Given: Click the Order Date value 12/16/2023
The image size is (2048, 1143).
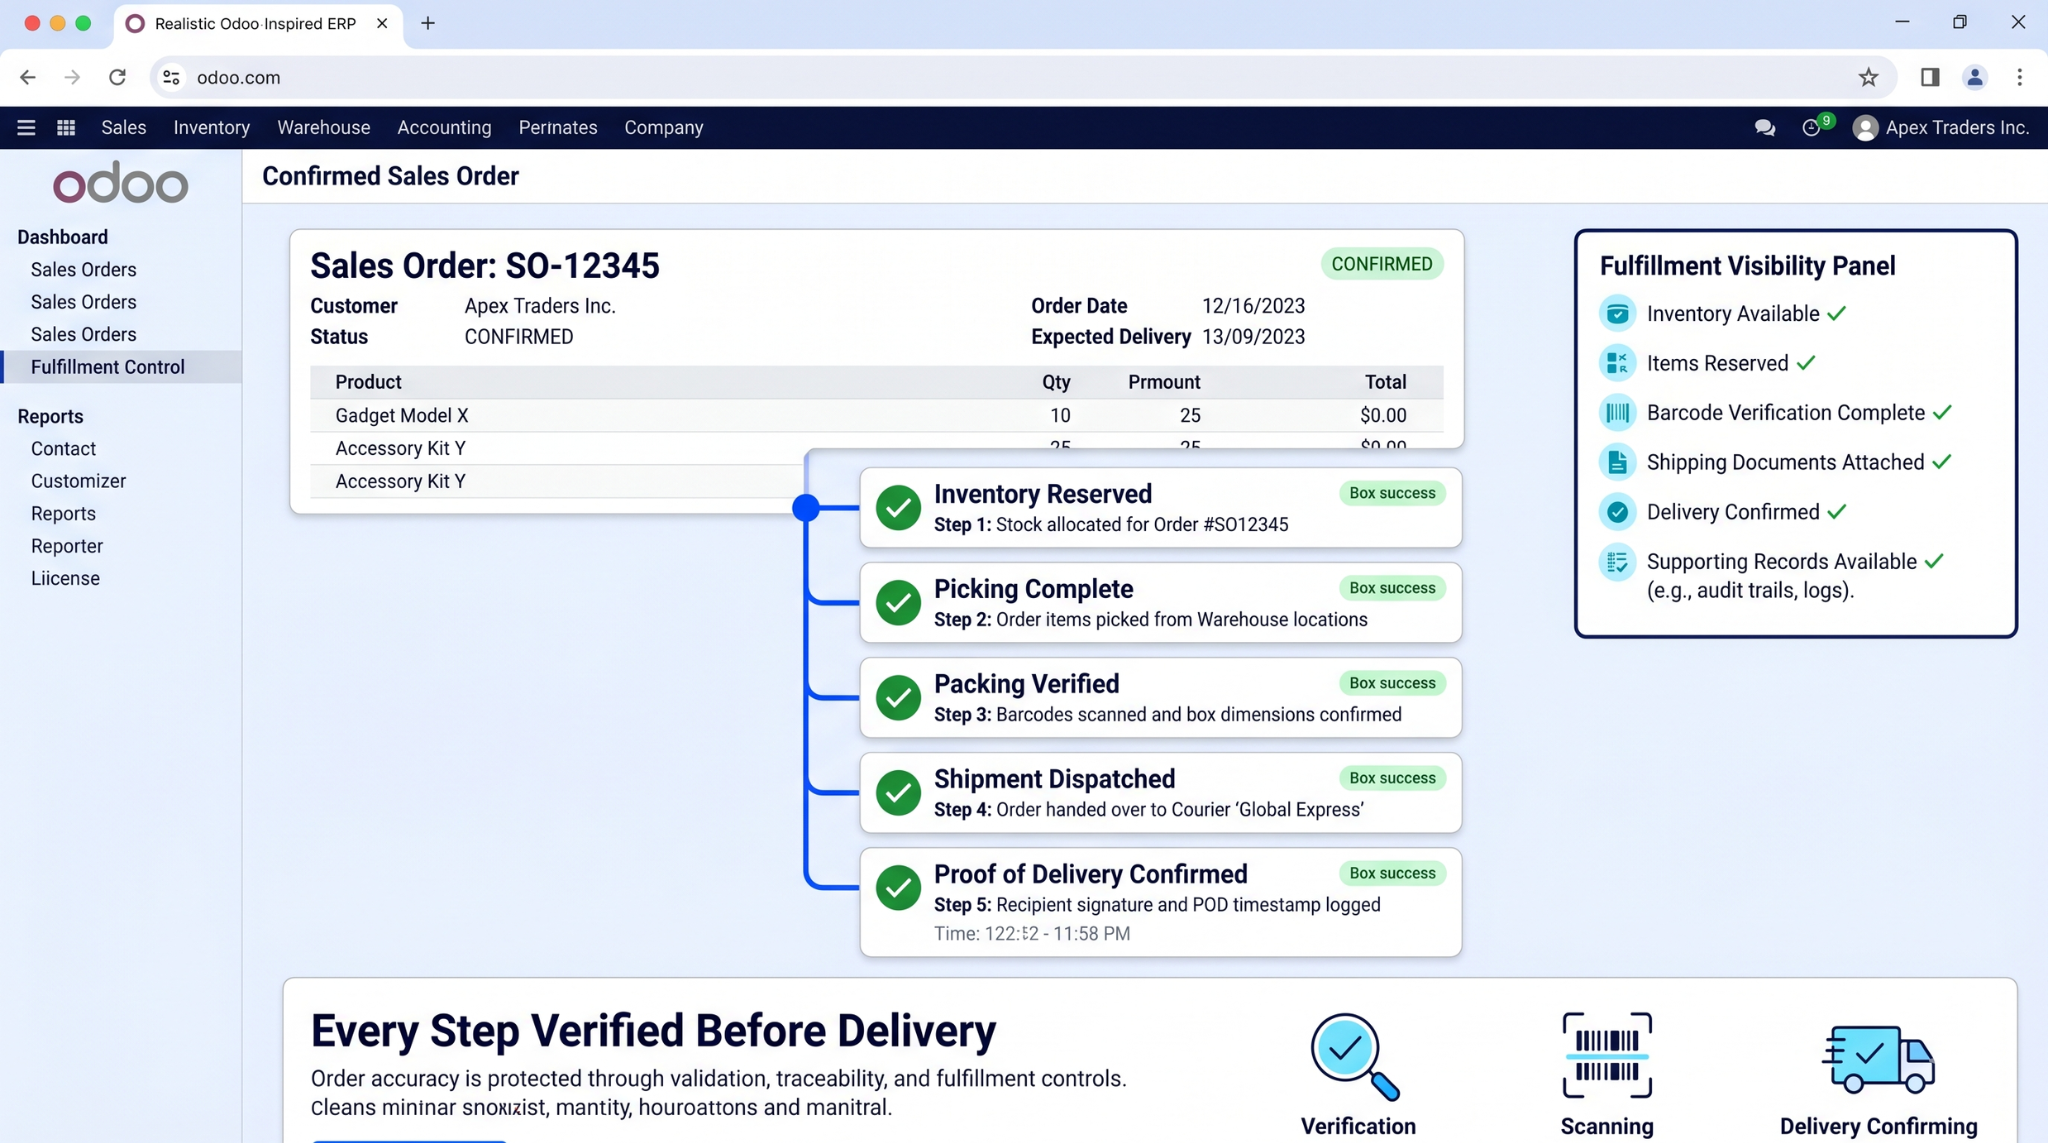Looking at the screenshot, I should click(x=1253, y=306).
